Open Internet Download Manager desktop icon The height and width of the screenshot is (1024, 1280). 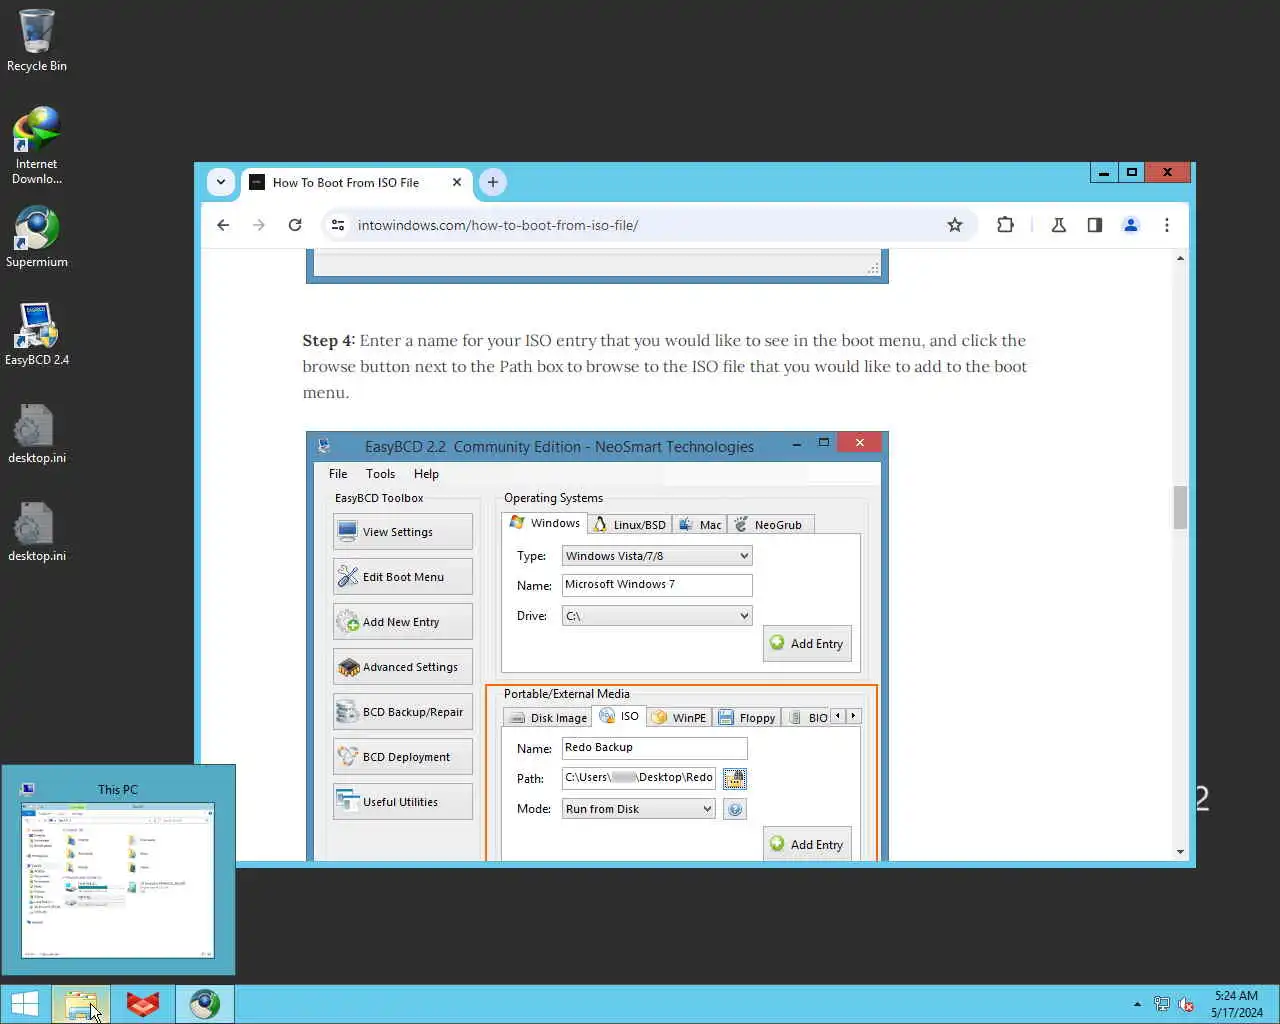point(37,146)
